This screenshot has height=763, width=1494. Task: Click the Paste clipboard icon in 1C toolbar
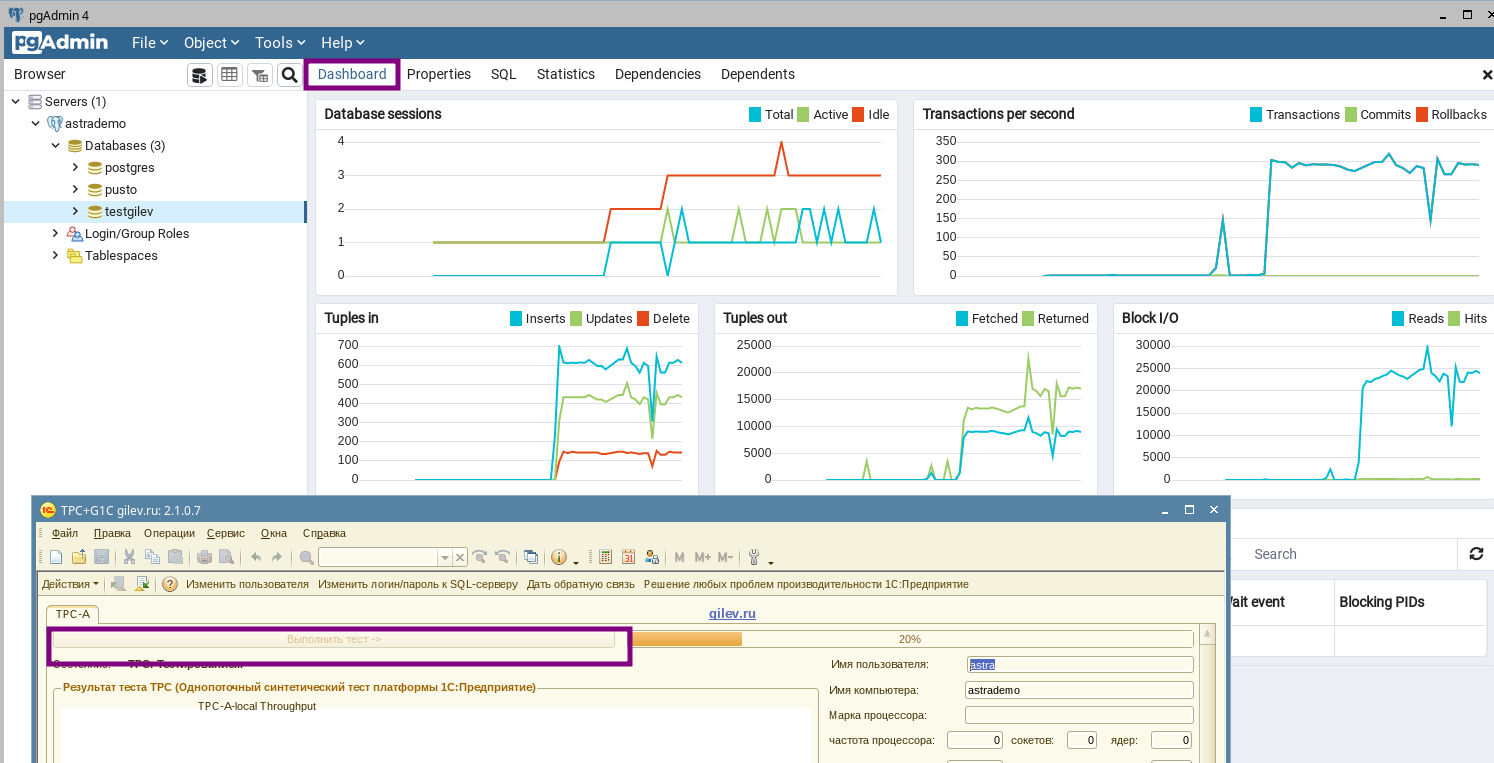point(175,557)
